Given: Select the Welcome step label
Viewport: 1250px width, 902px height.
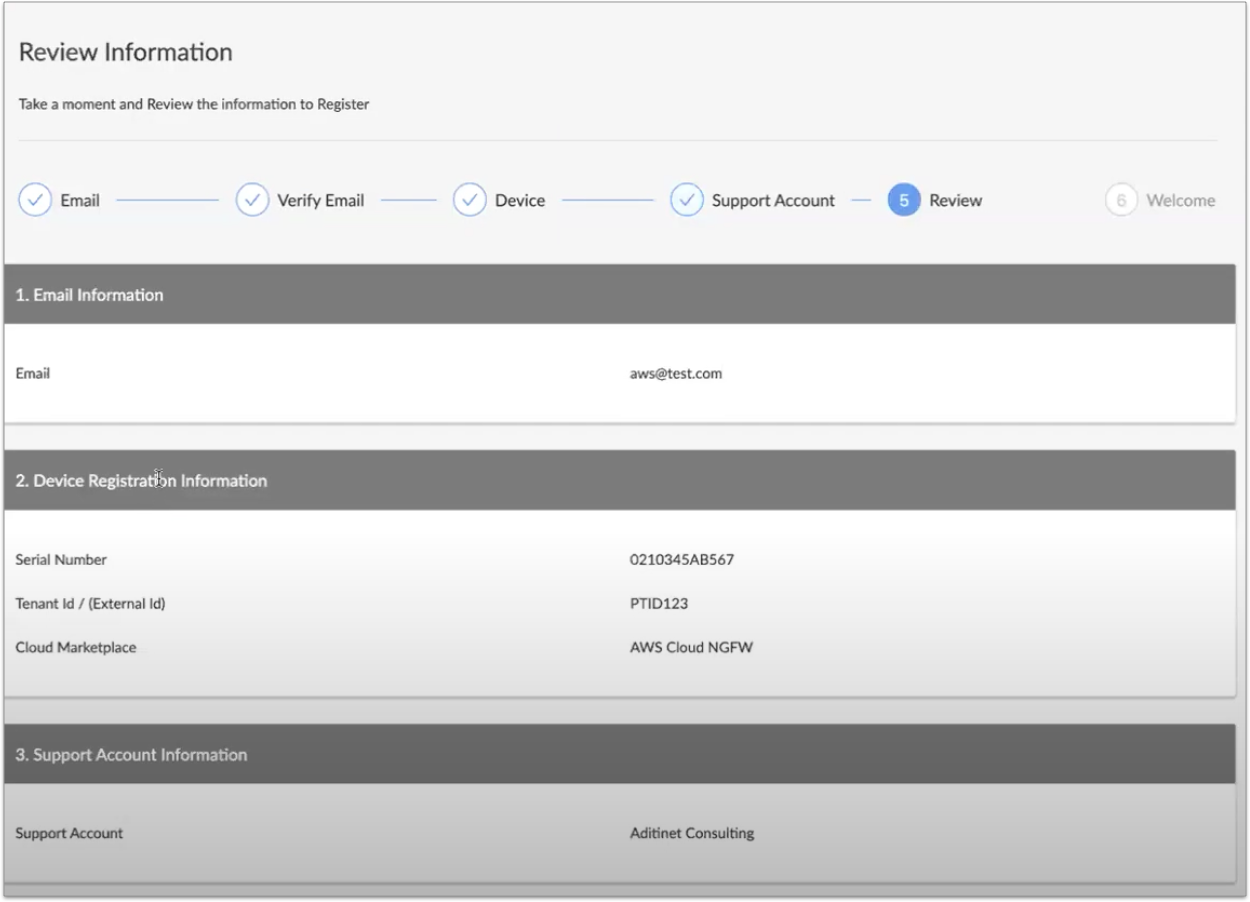Looking at the screenshot, I should 1180,200.
